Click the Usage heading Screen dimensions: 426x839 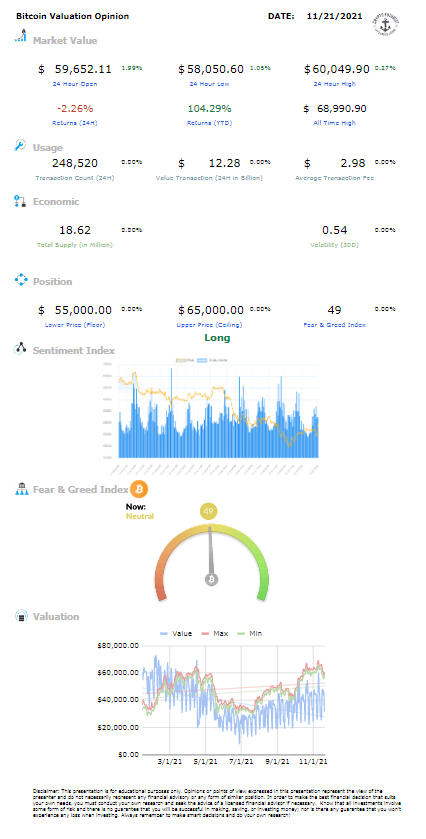click(x=48, y=148)
